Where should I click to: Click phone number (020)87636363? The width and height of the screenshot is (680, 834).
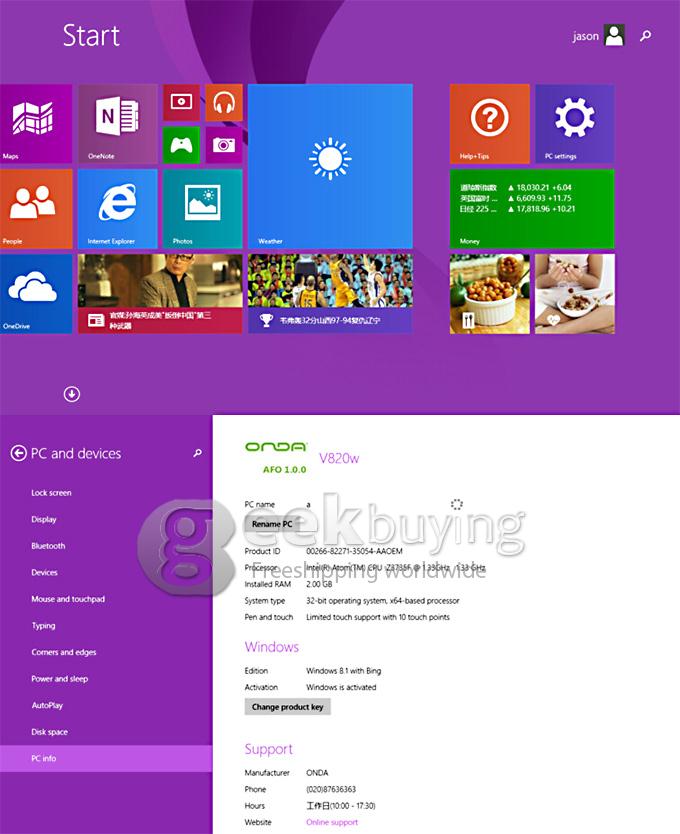pos(331,789)
